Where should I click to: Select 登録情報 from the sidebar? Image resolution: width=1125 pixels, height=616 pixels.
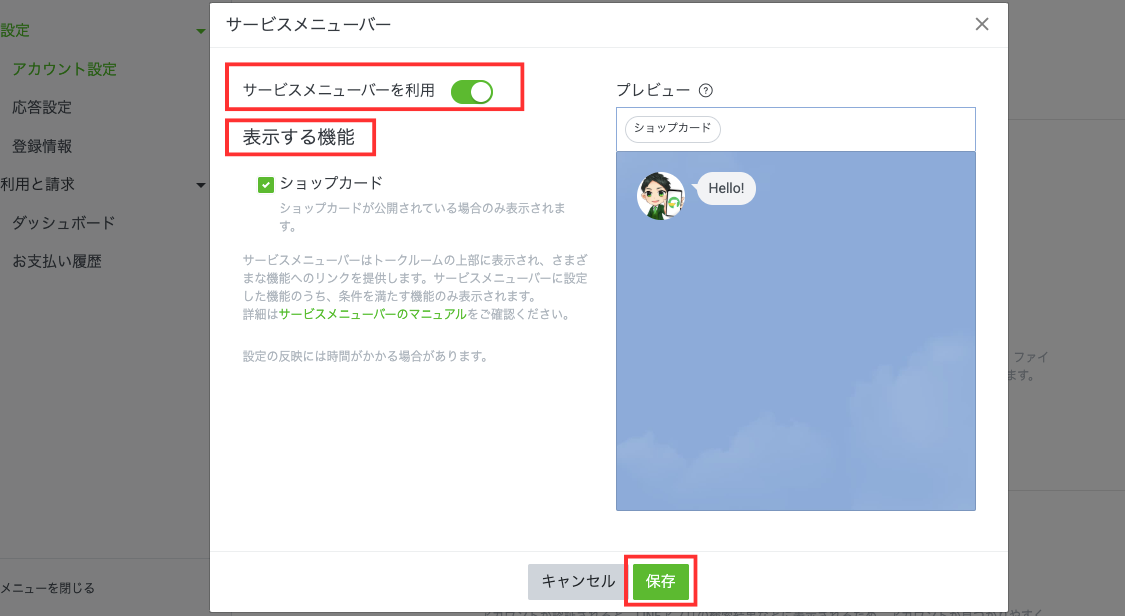[x=42, y=146]
